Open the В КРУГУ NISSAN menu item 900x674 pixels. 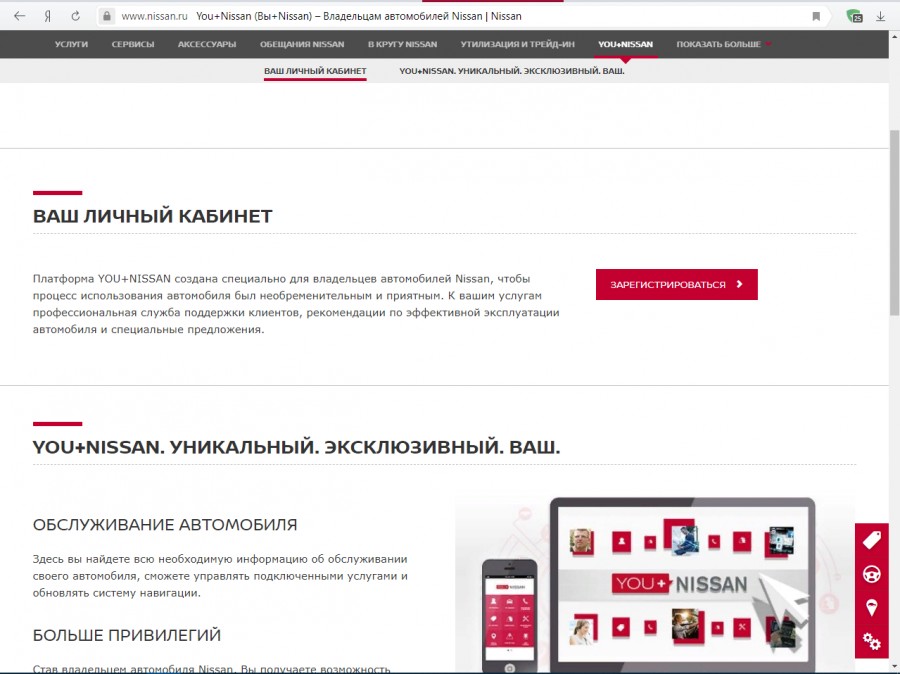tap(402, 44)
